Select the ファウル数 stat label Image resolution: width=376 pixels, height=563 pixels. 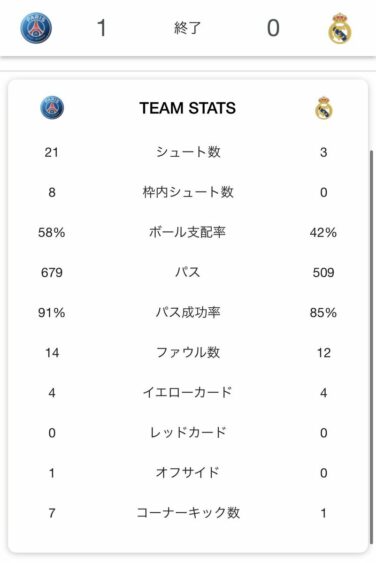click(x=188, y=352)
